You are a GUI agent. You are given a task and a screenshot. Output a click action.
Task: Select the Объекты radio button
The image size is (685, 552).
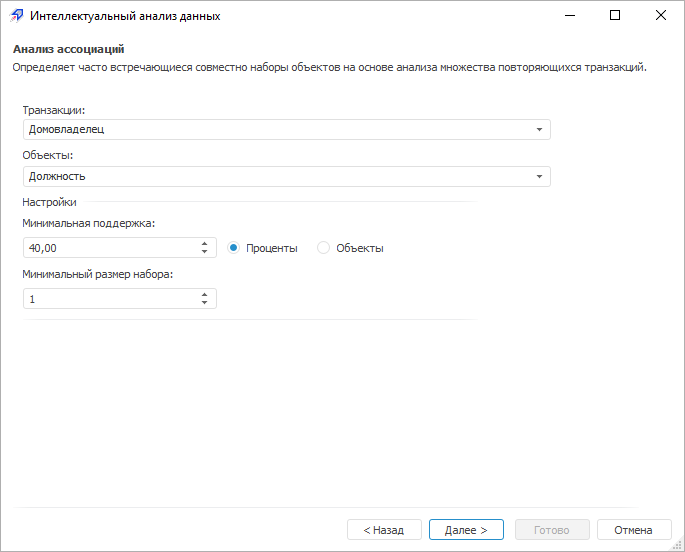point(323,248)
